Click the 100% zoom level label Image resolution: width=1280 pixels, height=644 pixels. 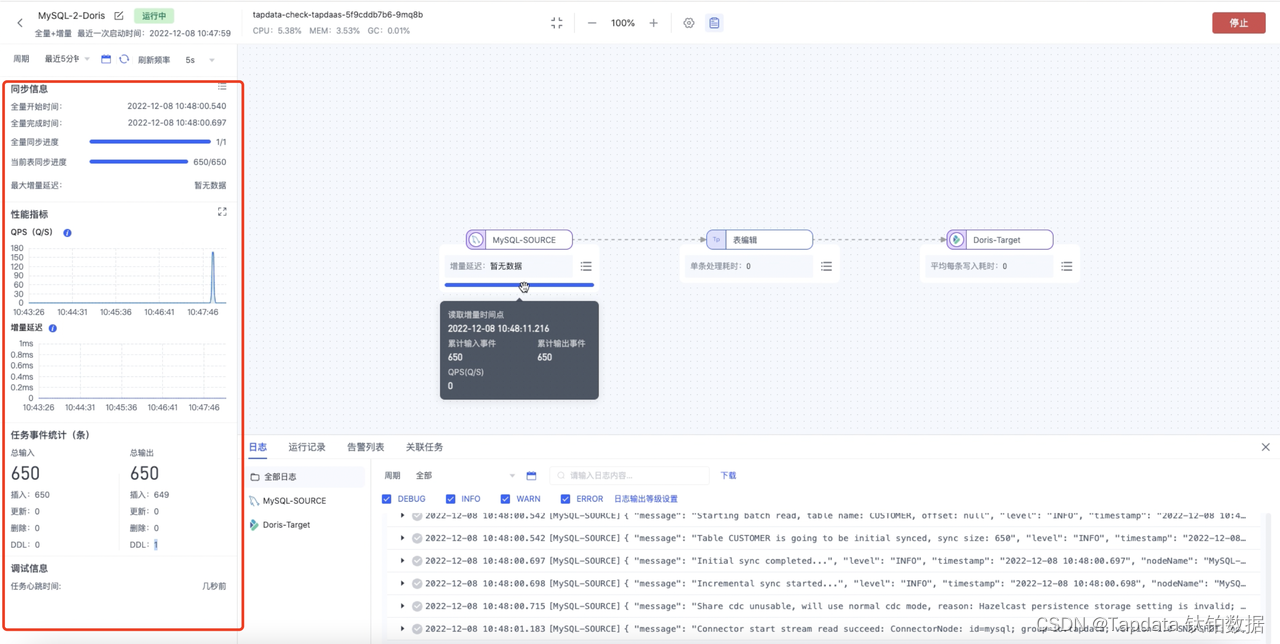[623, 23]
